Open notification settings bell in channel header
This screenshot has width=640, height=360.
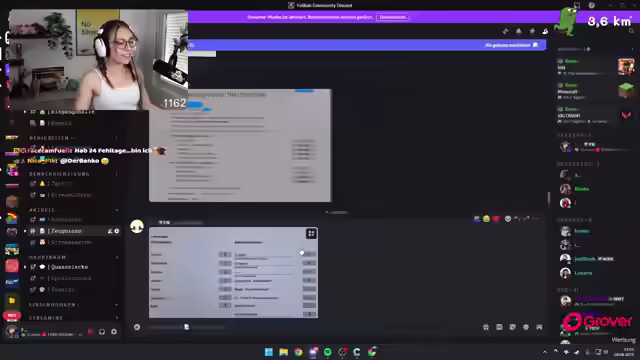[519, 31]
